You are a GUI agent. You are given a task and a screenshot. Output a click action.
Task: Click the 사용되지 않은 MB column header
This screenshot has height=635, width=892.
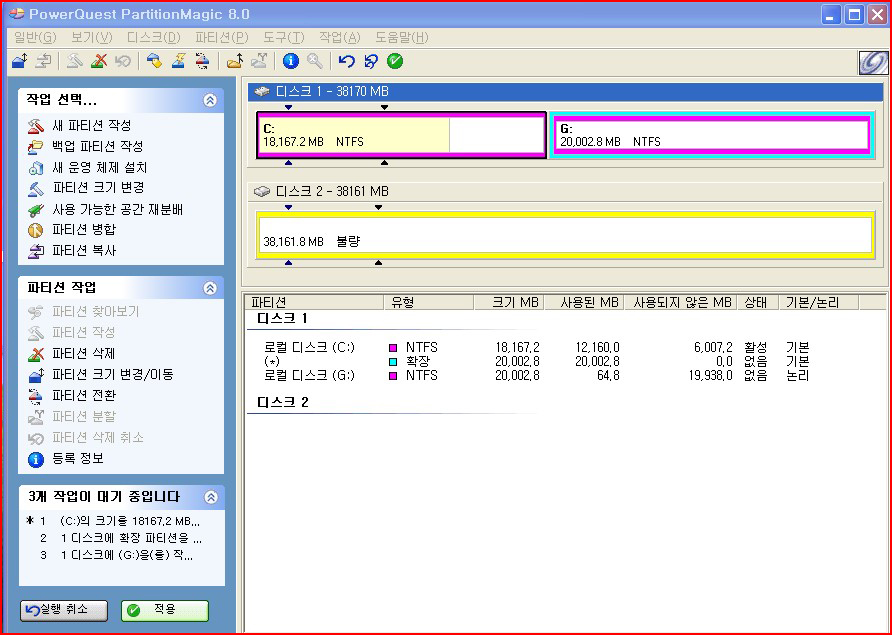[680, 302]
